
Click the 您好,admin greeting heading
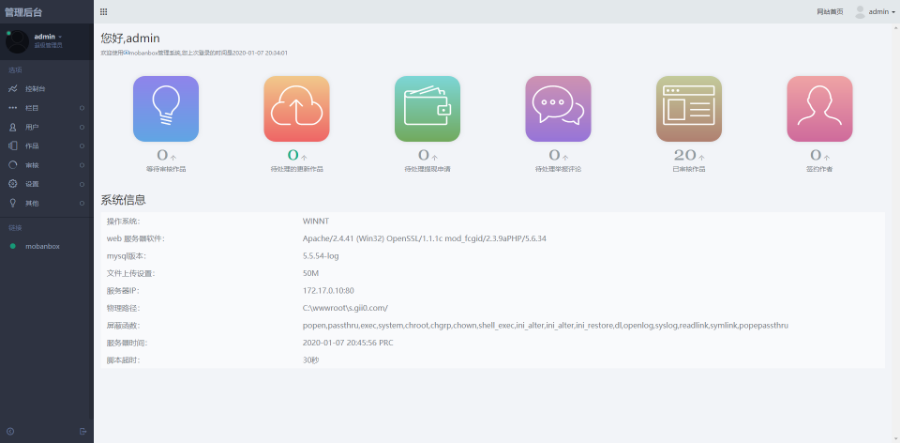pos(130,38)
